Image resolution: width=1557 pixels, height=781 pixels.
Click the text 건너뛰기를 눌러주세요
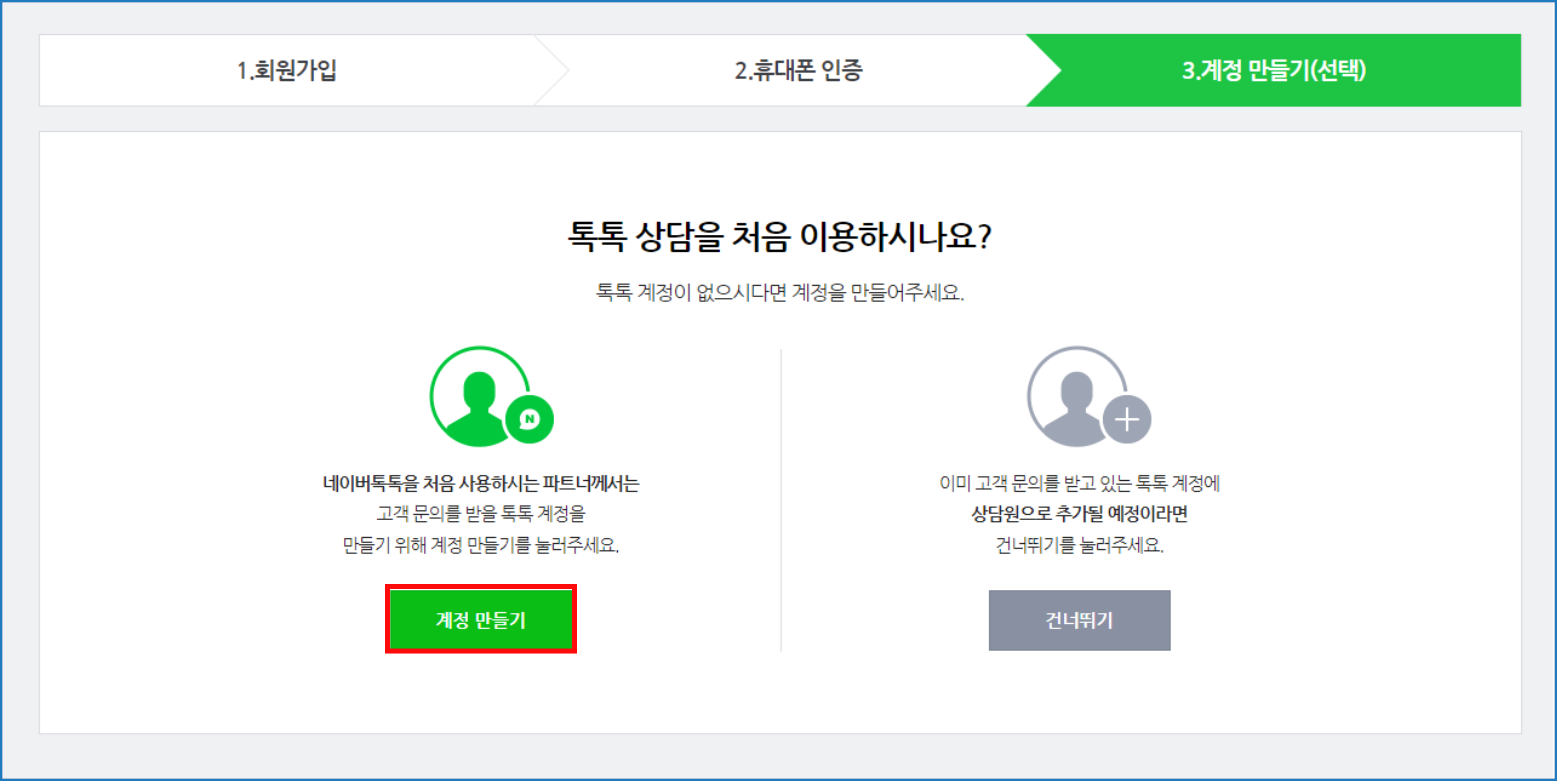tap(1079, 547)
